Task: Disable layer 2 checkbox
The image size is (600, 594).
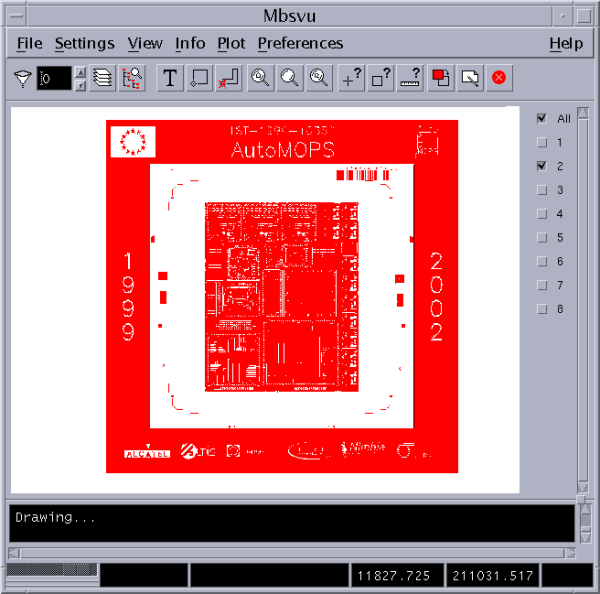Action: [x=541, y=166]
